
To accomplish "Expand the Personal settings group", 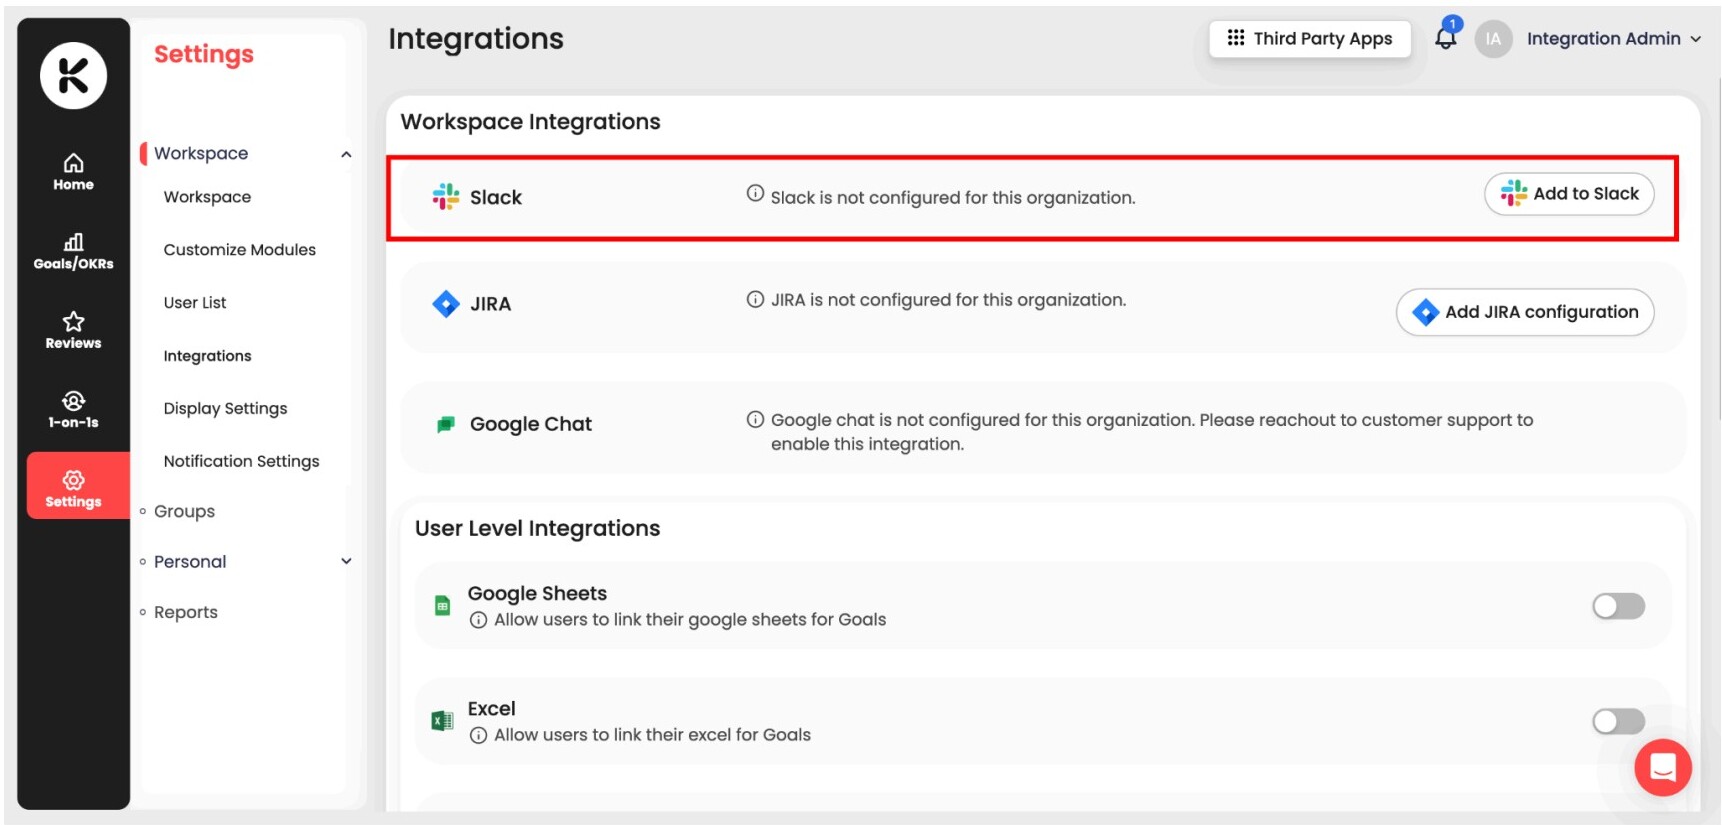I will pyautogui.click(x=346, y=561).
